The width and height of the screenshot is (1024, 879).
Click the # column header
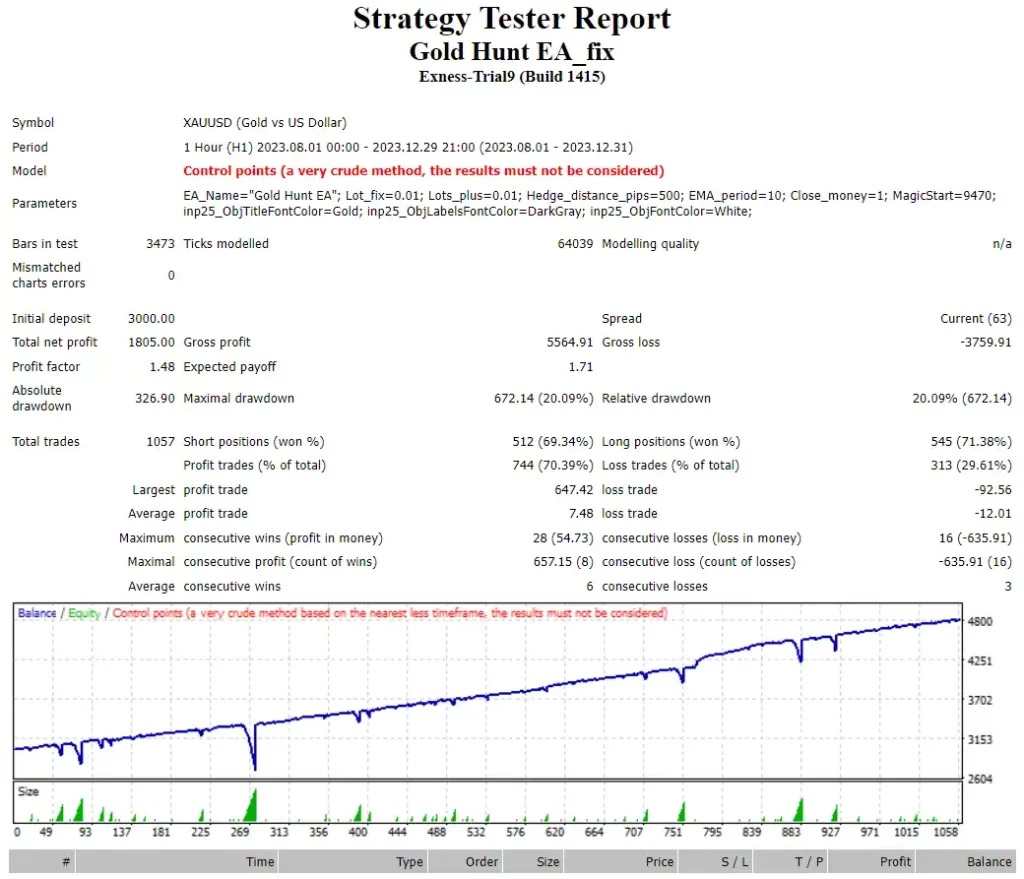coord(65,861)
